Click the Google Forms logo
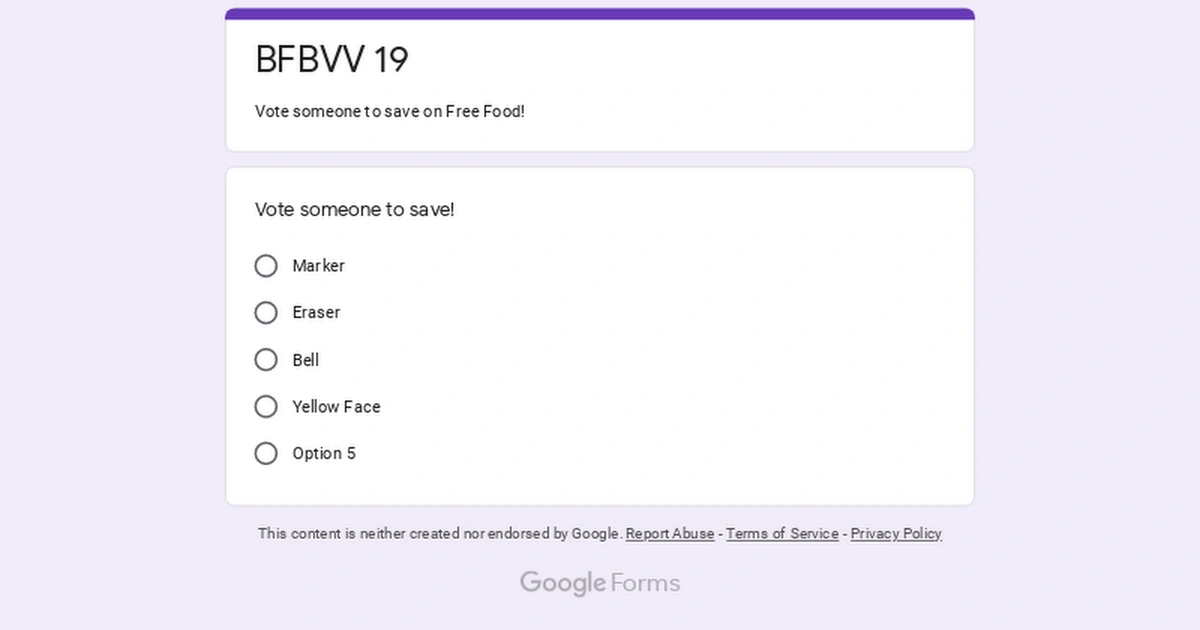The height and width of the screenshot is (630, 1200). (x=599, y=582)
